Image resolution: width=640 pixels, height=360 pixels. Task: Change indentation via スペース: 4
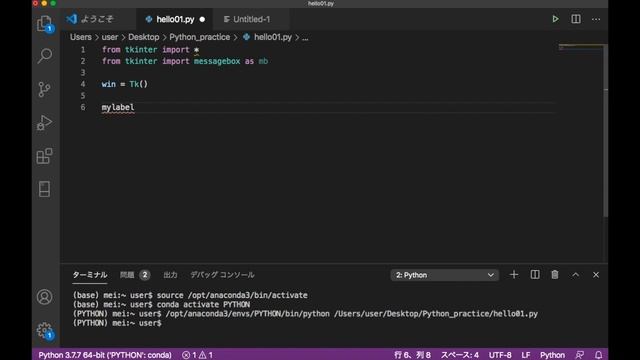click(460, 355)
